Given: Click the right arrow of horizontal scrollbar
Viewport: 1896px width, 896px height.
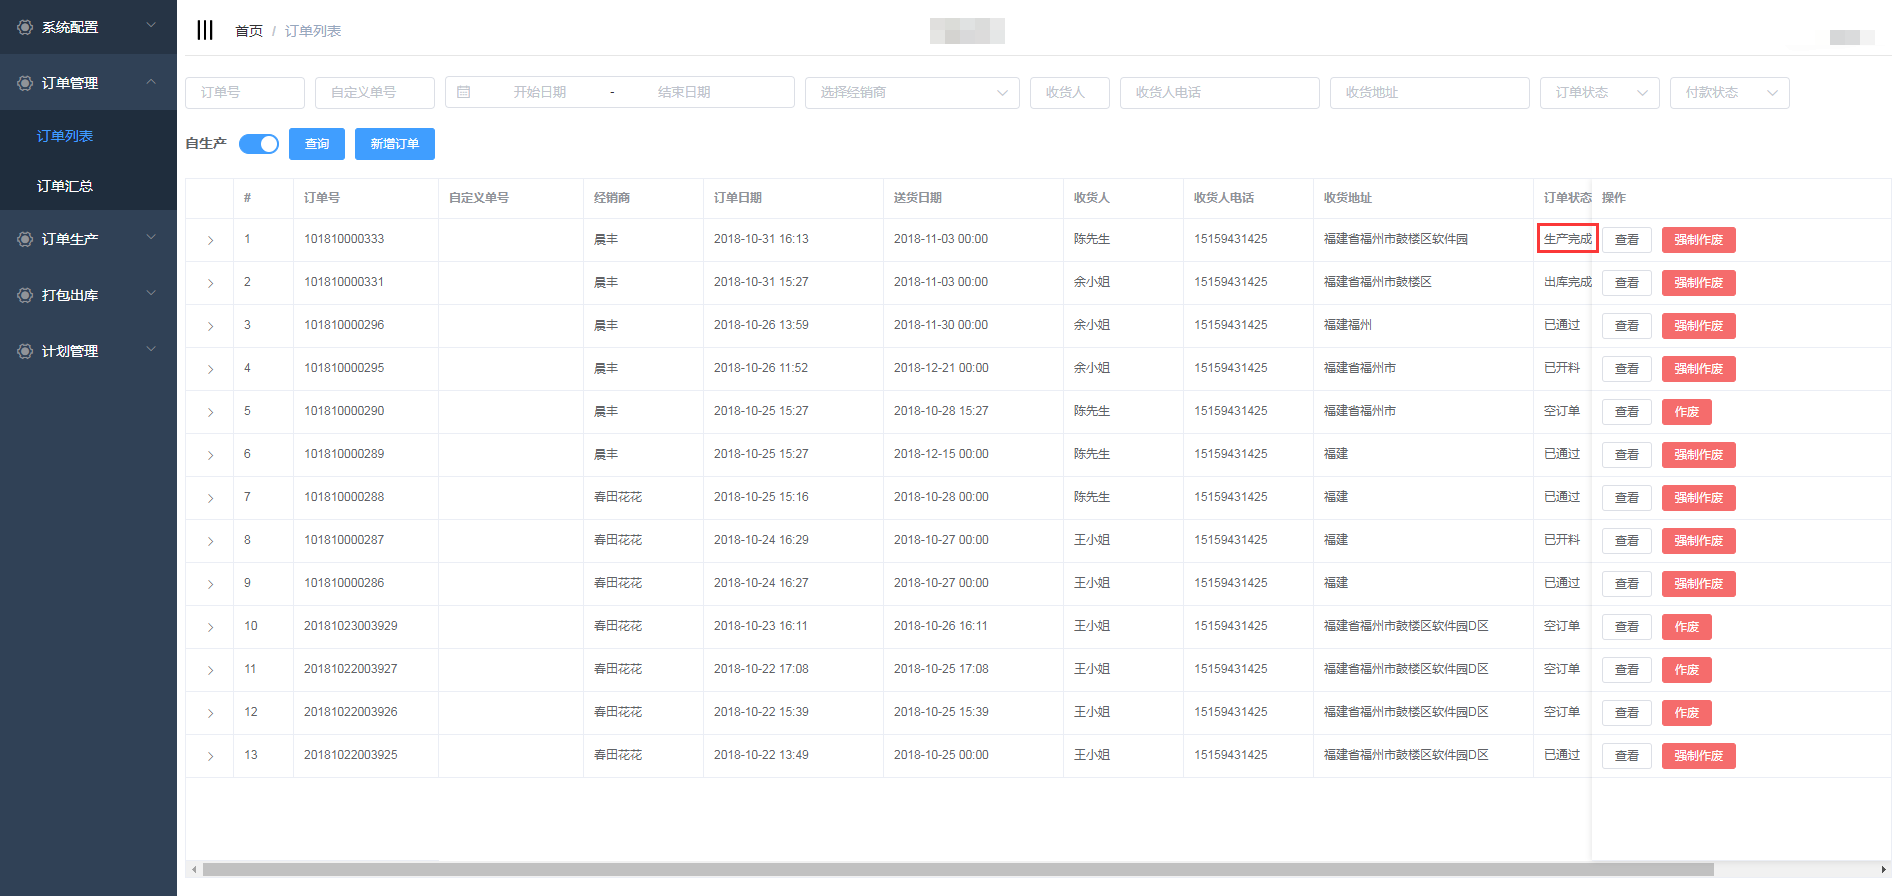Looking at the screenshot, I should click(1883, 870).
